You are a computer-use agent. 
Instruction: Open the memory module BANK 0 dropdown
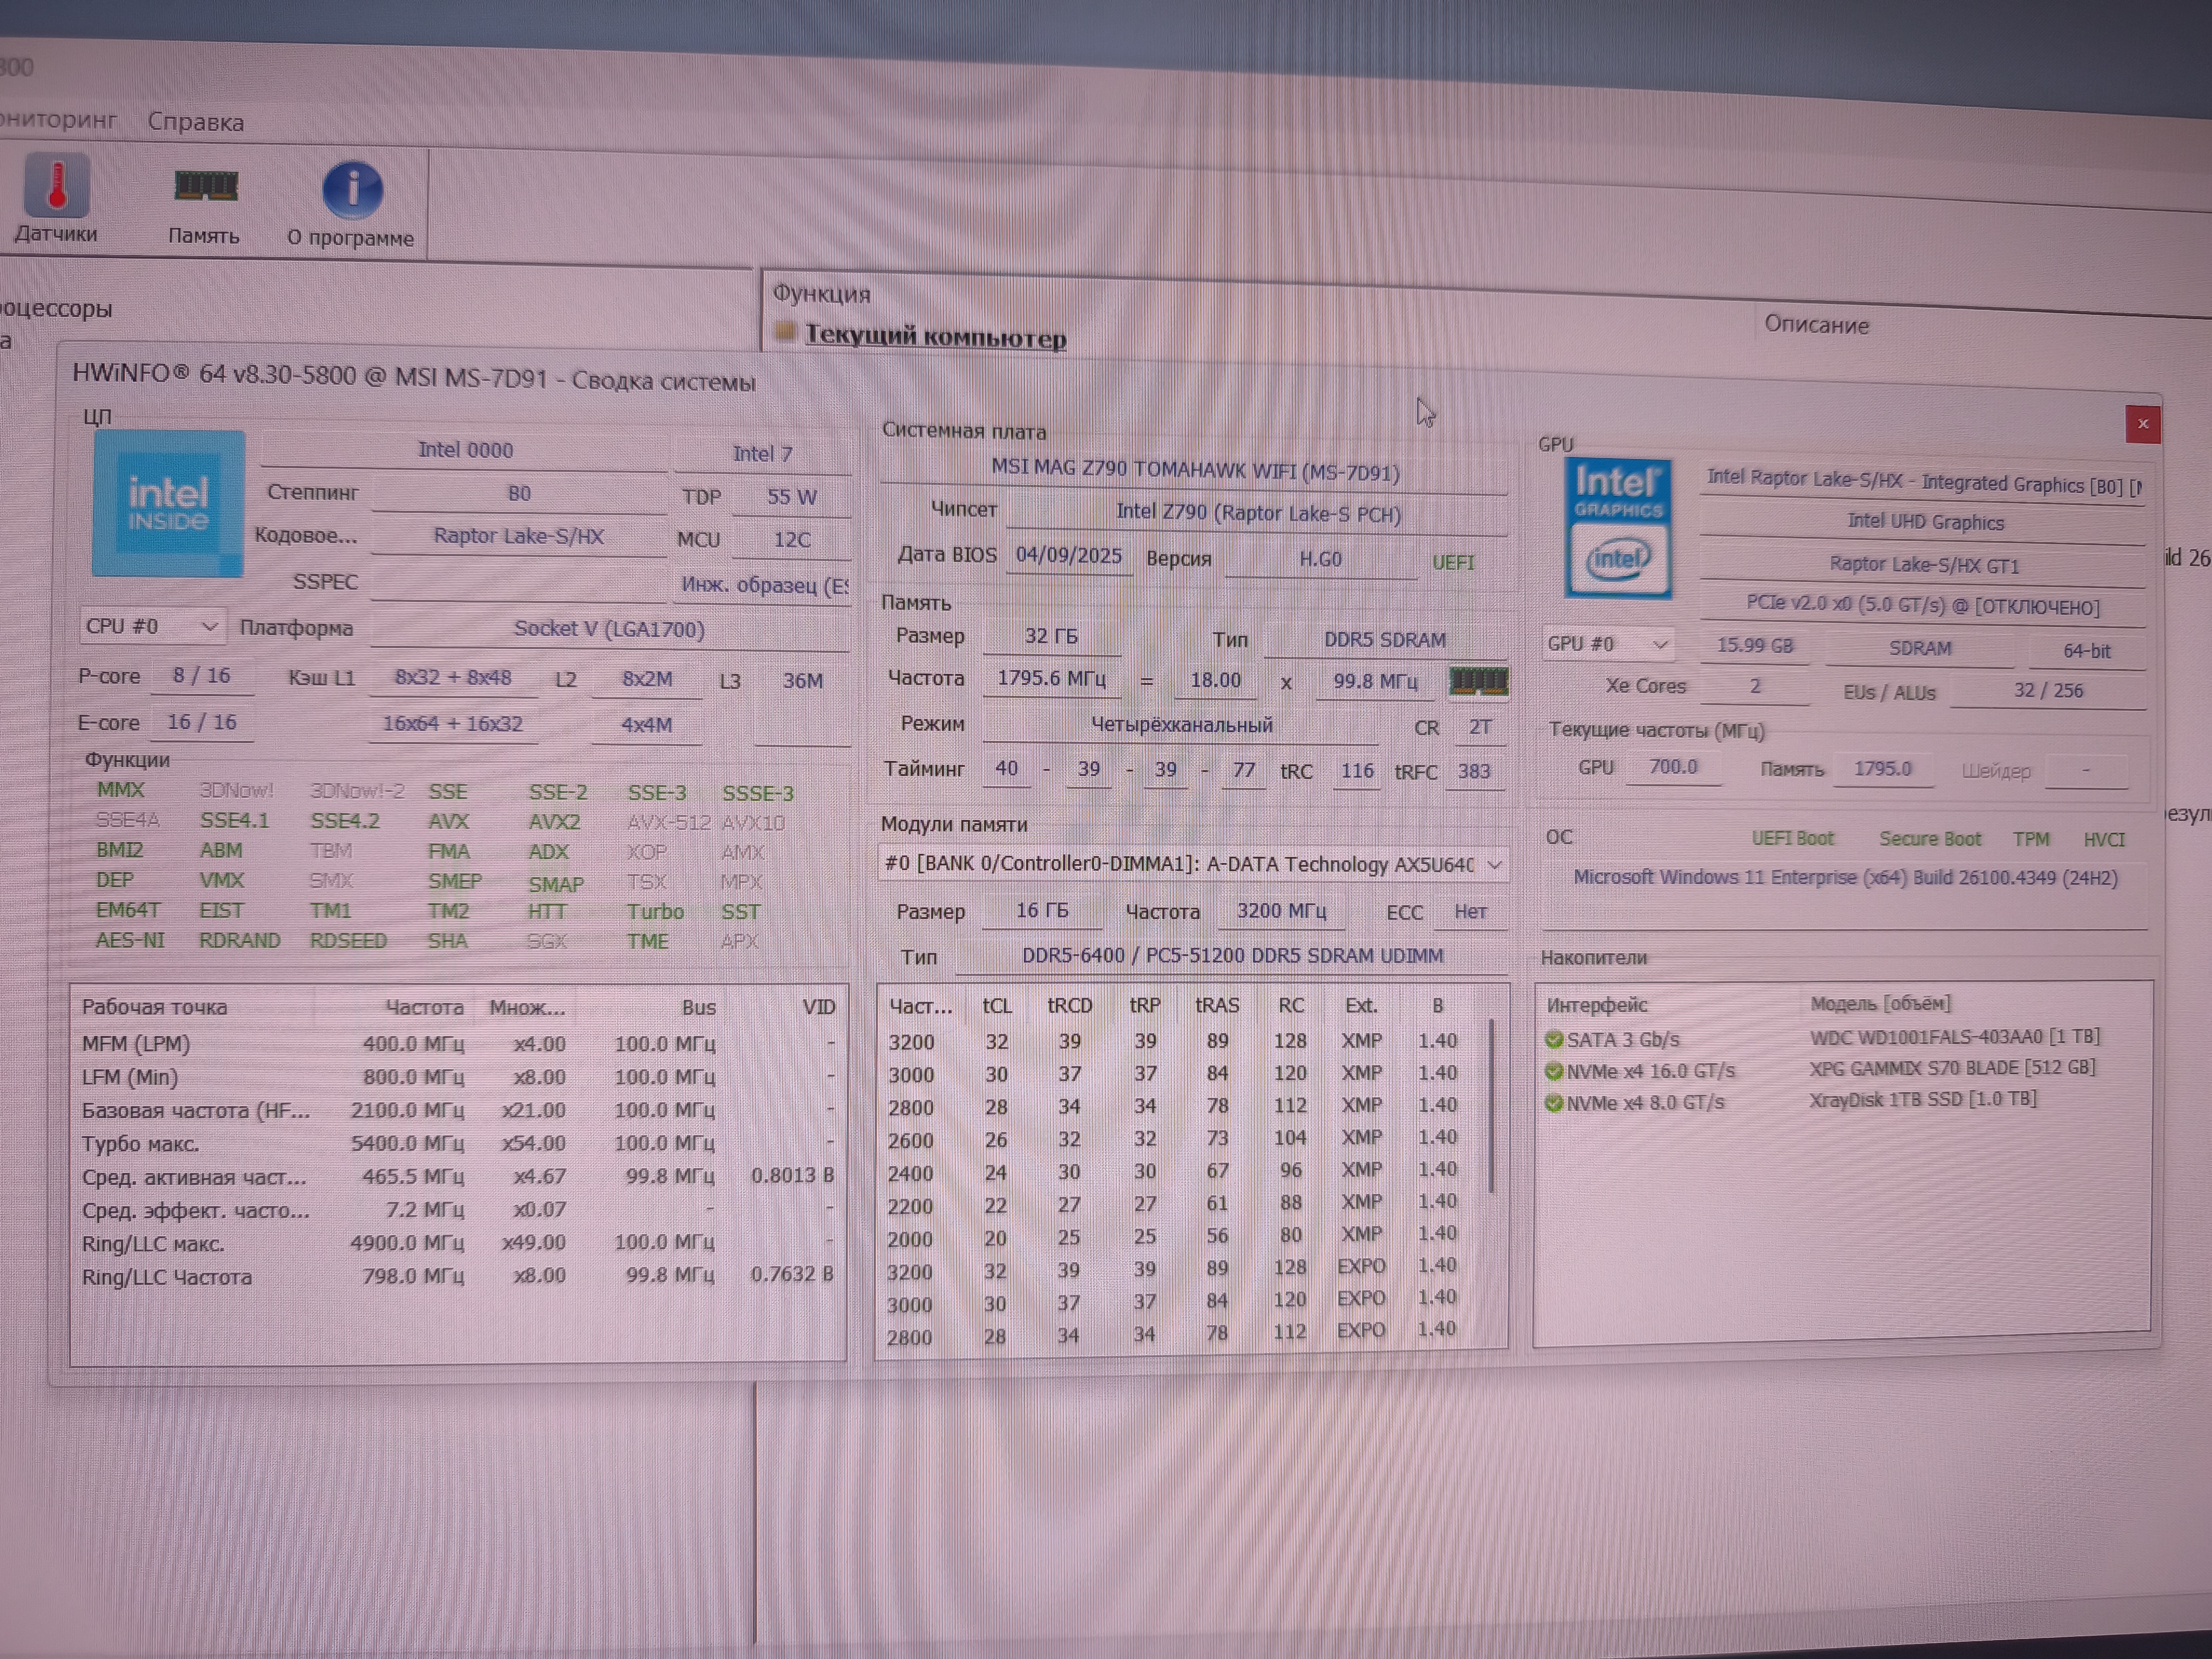click(x=1494, y=865)
